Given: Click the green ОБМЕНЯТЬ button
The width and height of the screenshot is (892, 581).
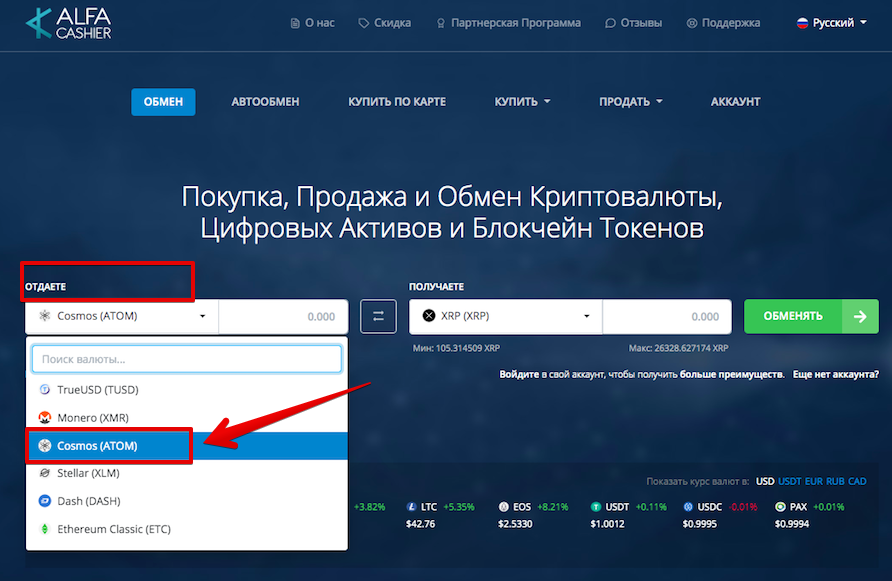Looking at the screenshot, I should pos(811,316).
